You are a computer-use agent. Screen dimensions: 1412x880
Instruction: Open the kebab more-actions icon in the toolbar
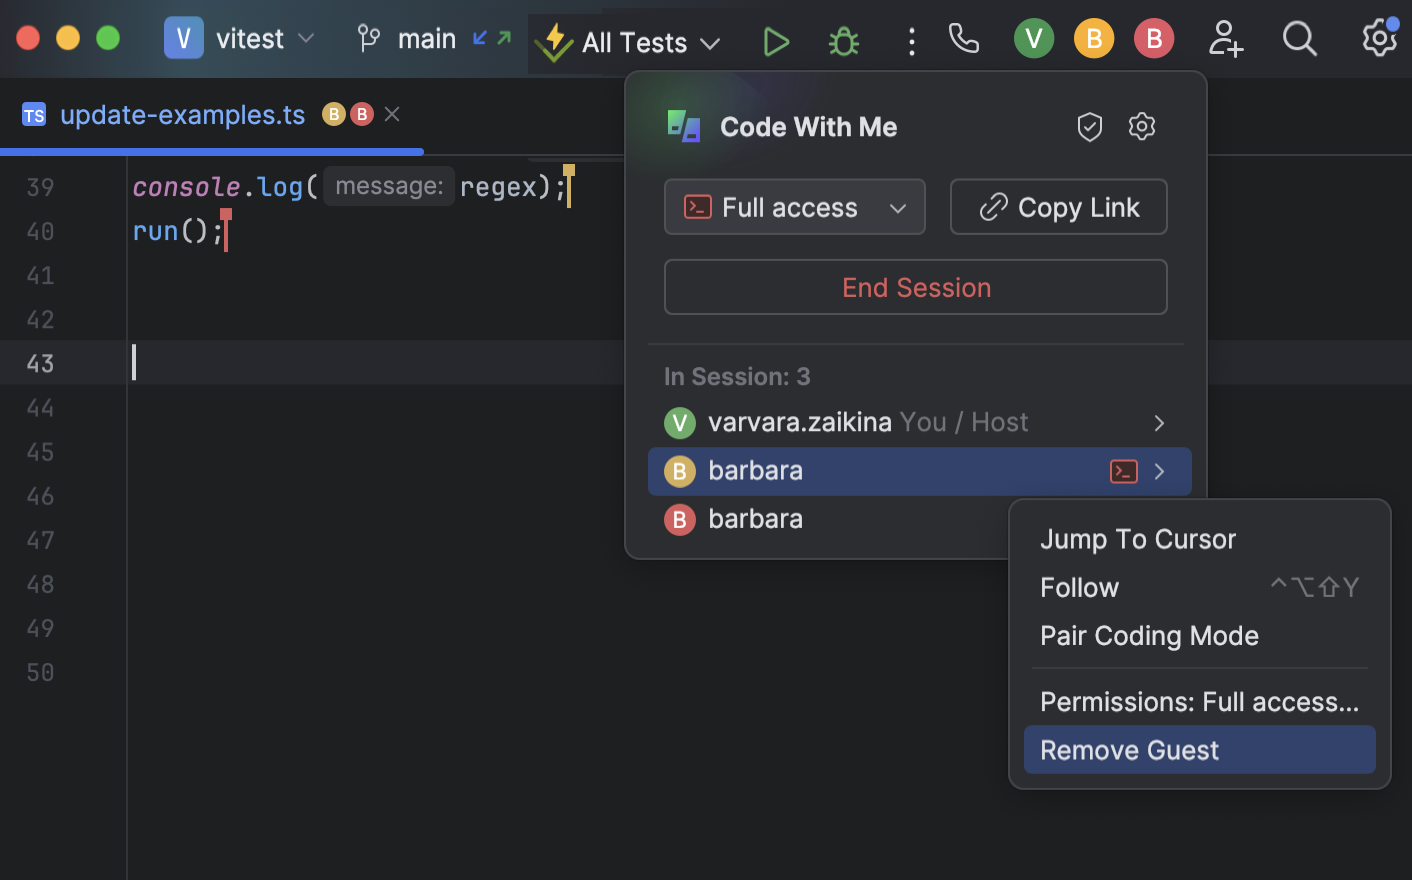911,40
